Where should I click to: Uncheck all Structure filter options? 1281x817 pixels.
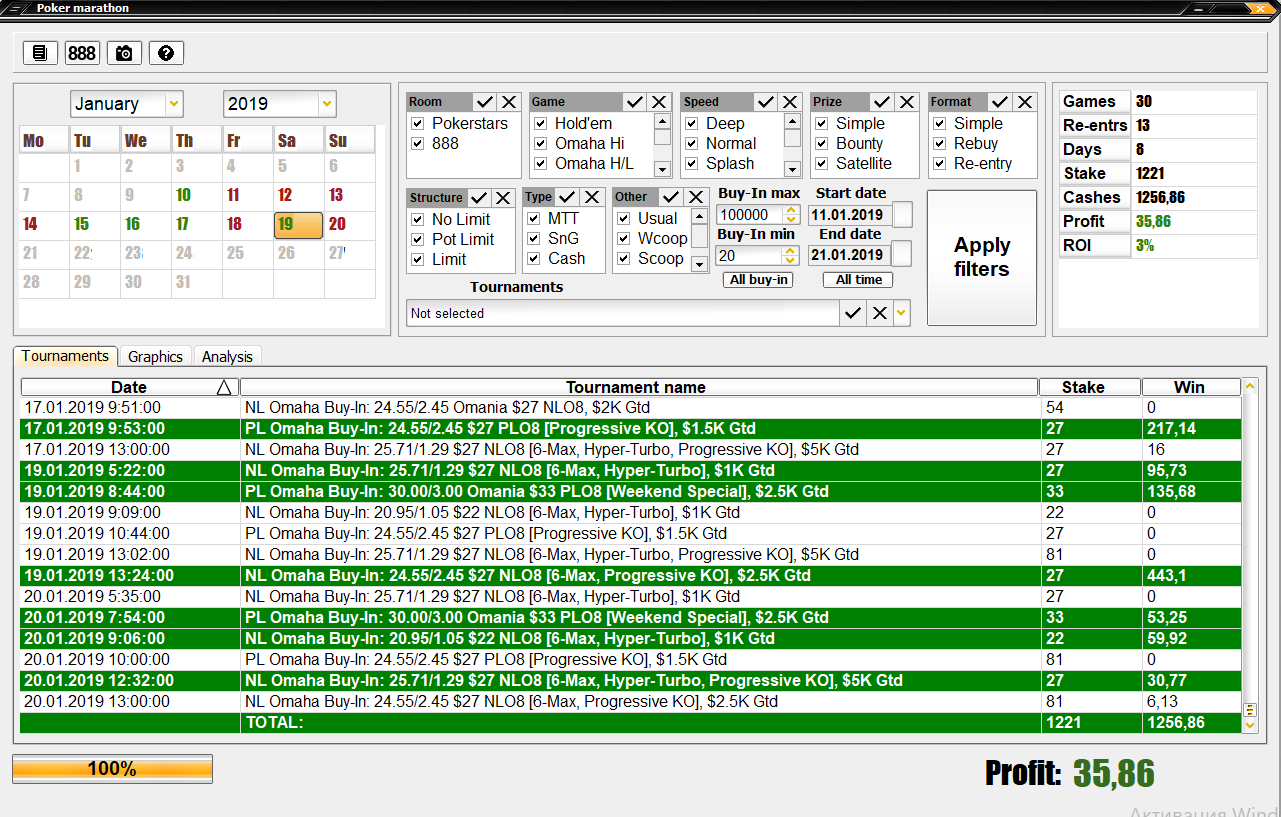[x=503, y=198]
